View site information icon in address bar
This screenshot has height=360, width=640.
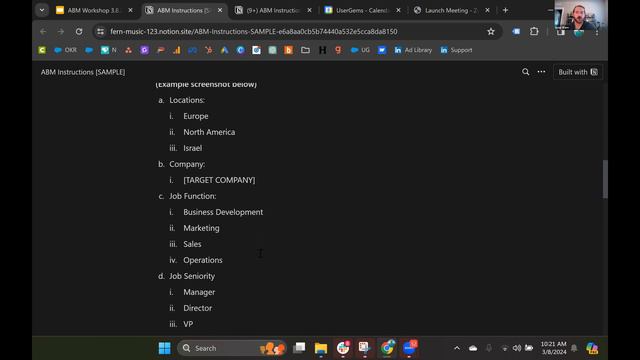[100, 31]
